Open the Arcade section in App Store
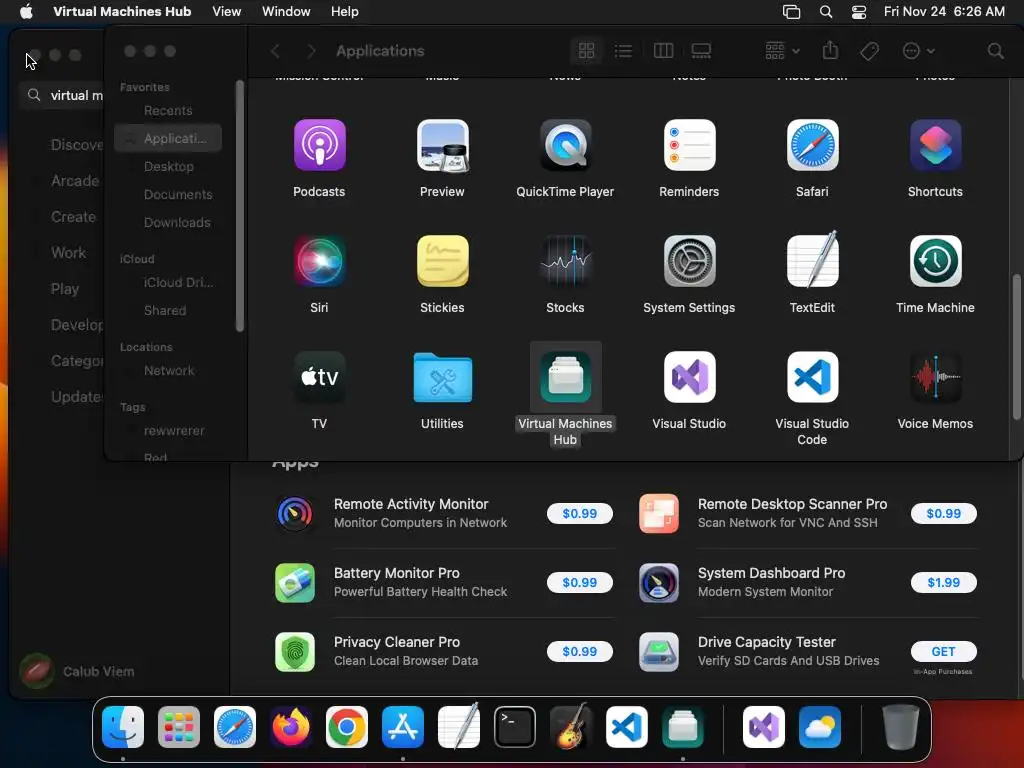Viewport: 1024px width, 768px height. (x=75, y=181)
